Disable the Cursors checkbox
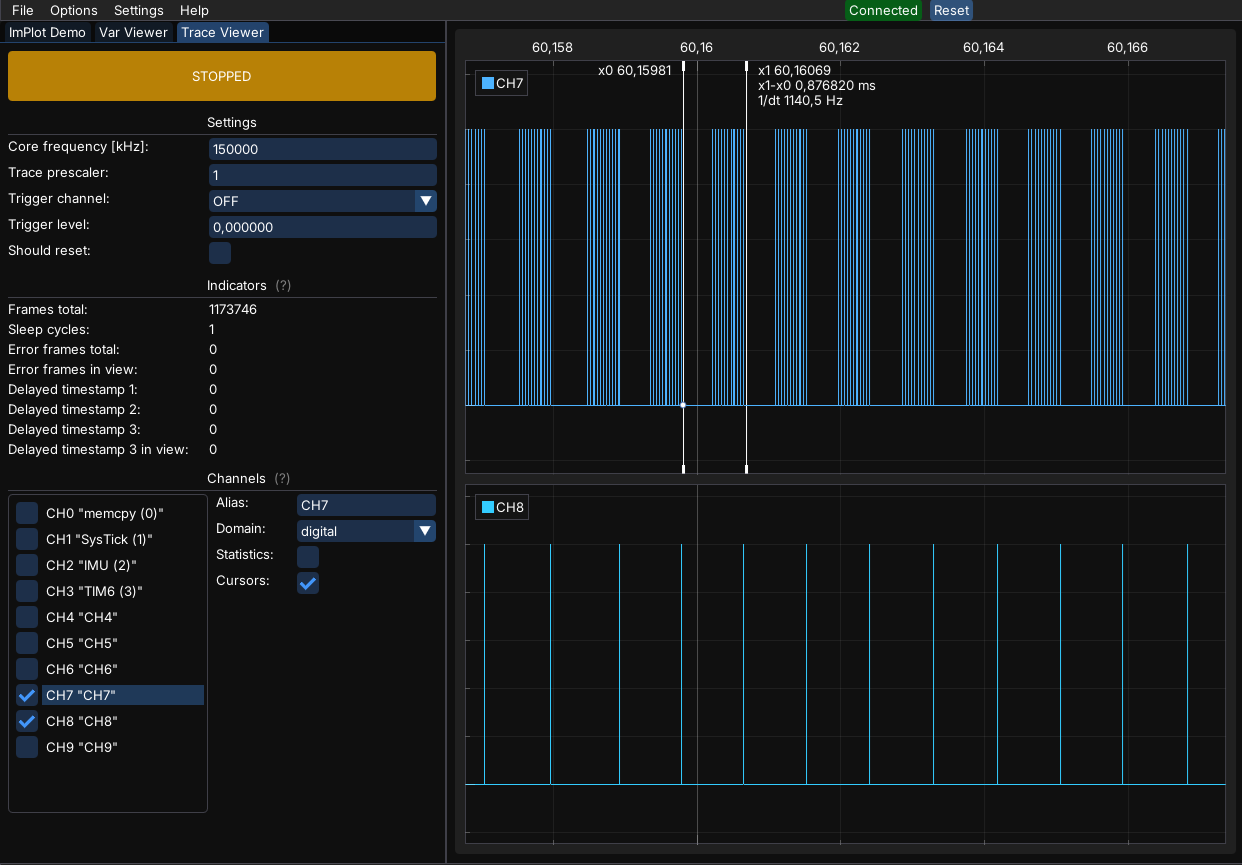The width and height of the screenshot is (1242, 865). click(308, 583)
